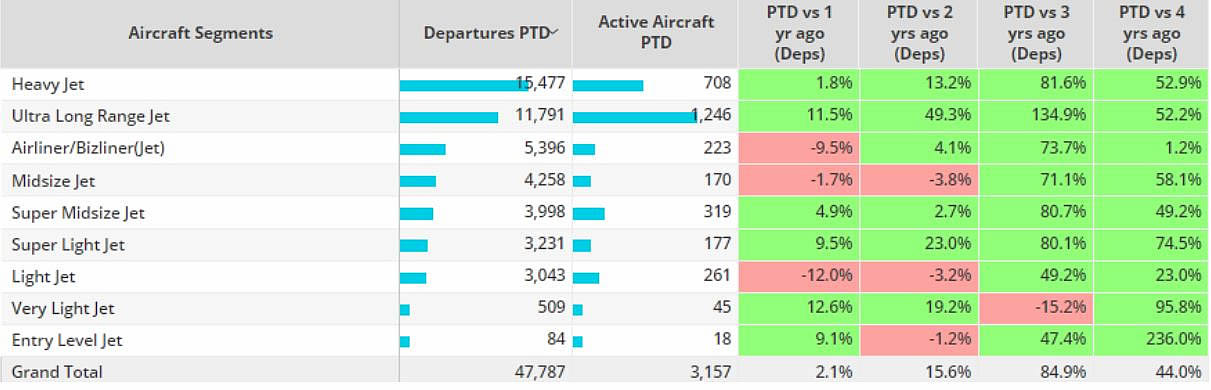
Task: Select the Ultra Long Range Jet row
Action: (605, 116)
